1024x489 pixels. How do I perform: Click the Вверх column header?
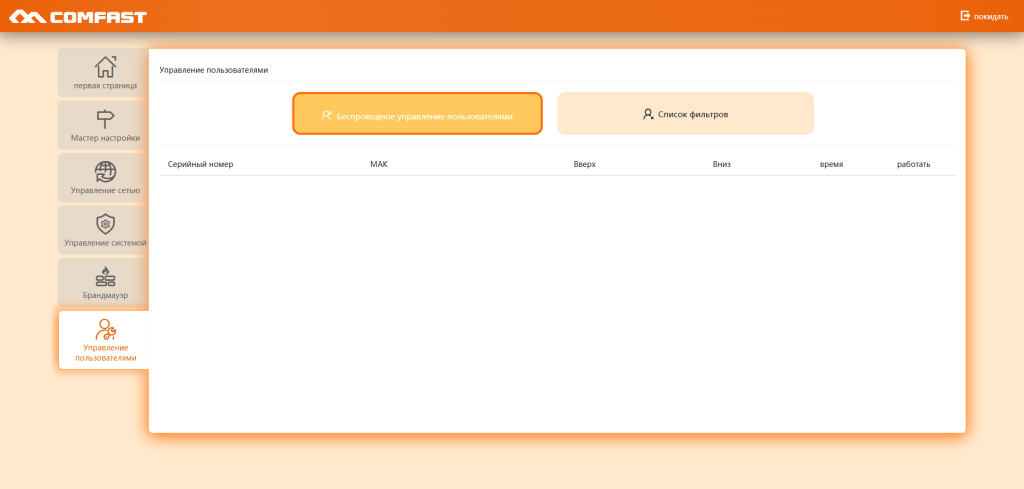584,164
